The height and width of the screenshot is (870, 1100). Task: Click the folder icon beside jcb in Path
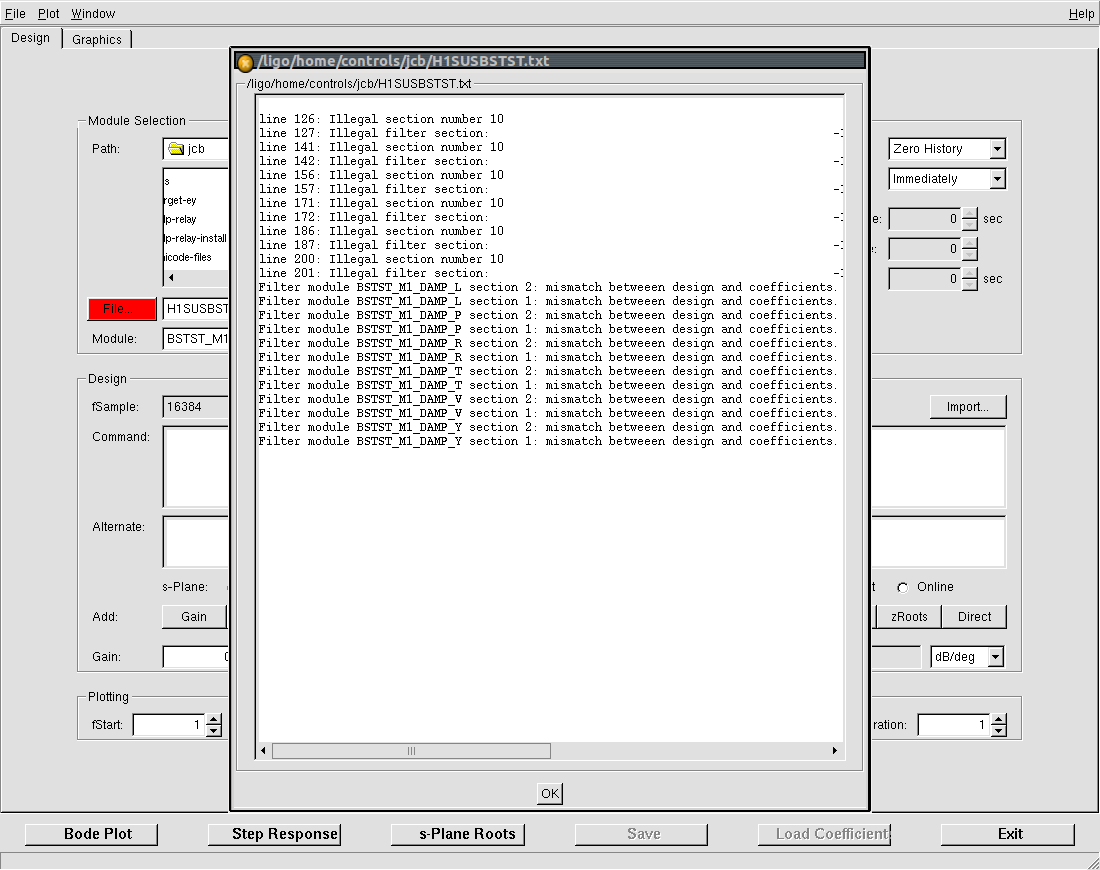coord(176,149)
